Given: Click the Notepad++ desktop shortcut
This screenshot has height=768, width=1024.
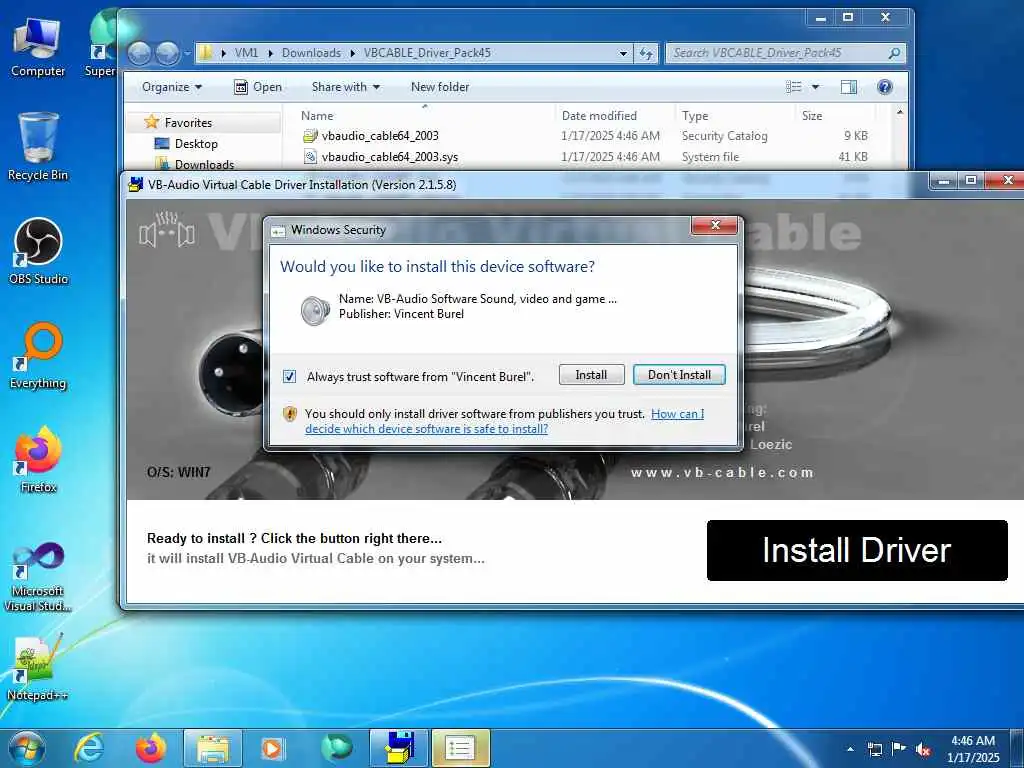Looking at the screenshot, I should (38, 667).
